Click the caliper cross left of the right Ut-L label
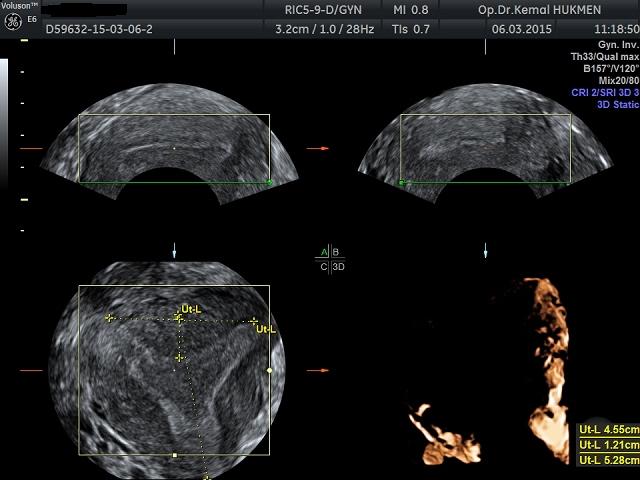Screen dimensions: 640x480 (253, 321)
